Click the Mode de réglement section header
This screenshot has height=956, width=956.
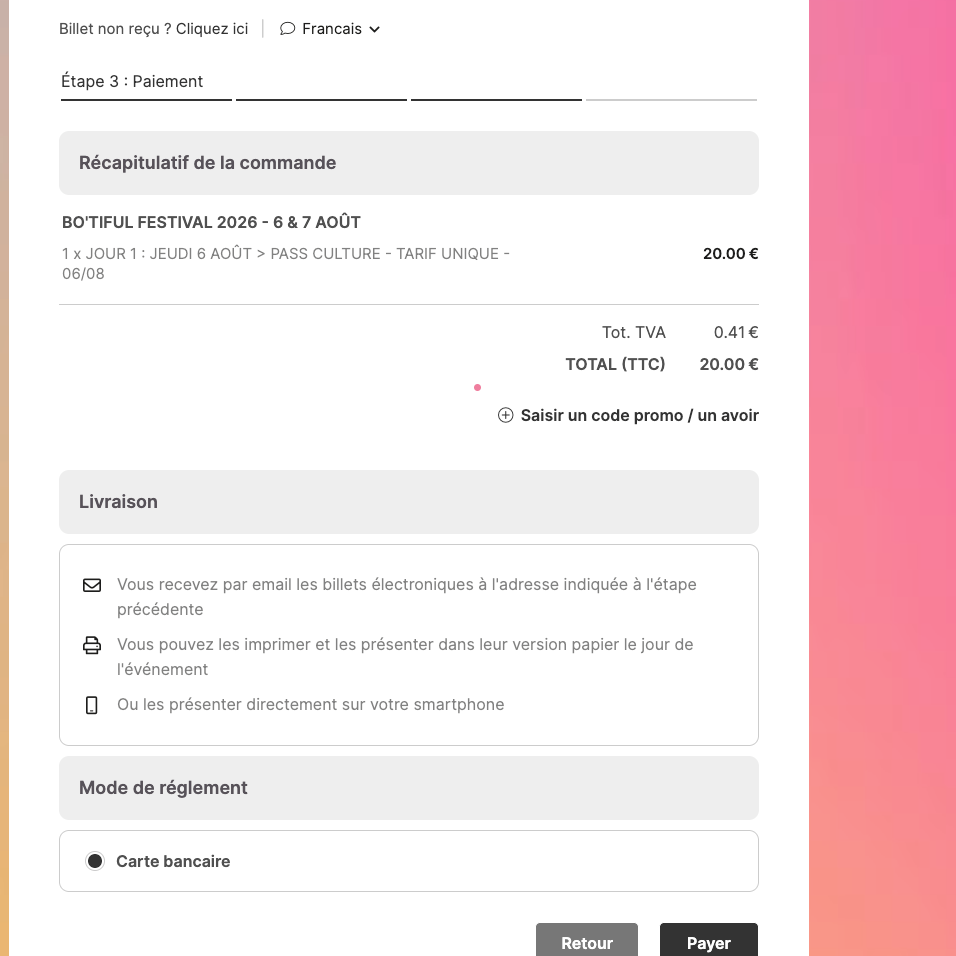click(163, 788)
